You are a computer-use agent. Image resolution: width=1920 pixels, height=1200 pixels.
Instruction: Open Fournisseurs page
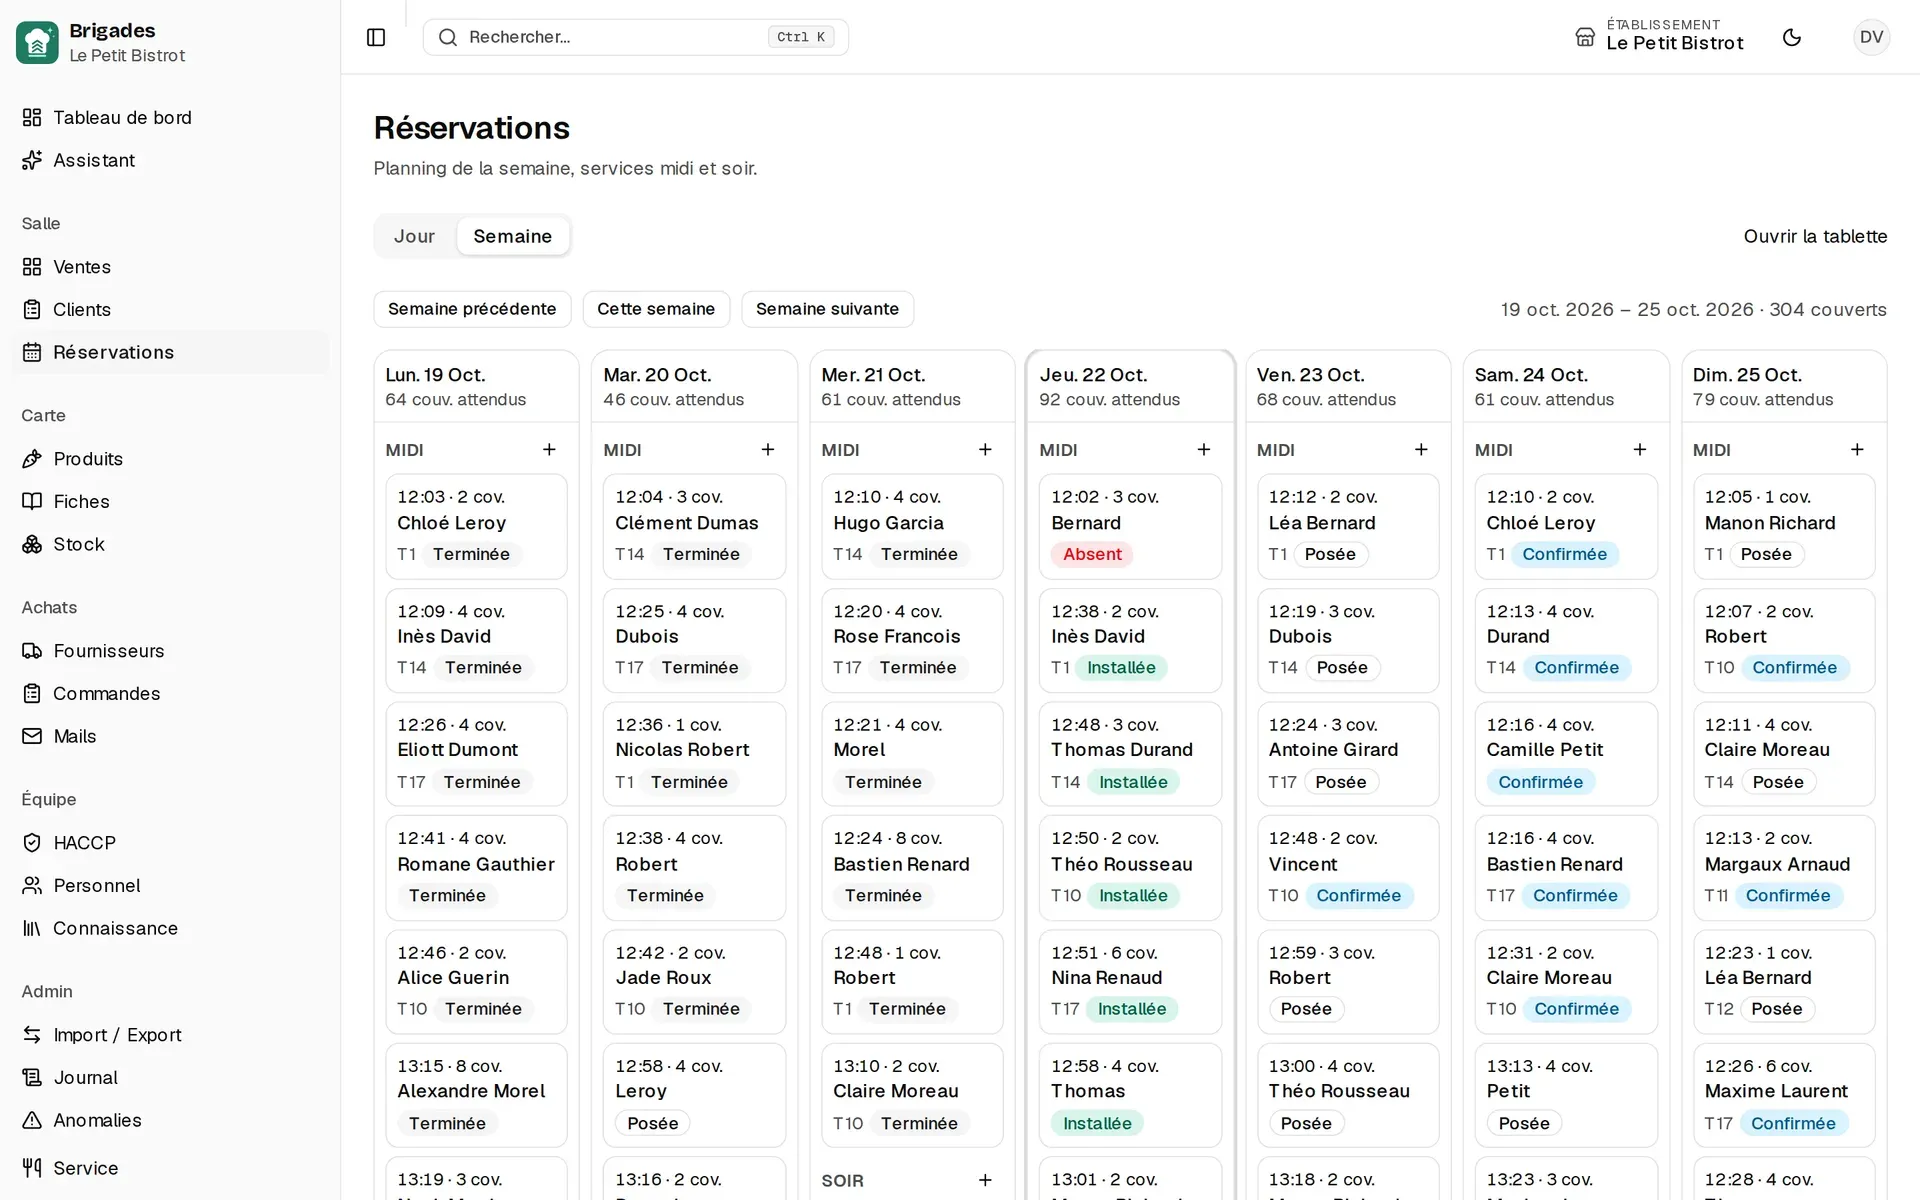[x=170, y=651]
